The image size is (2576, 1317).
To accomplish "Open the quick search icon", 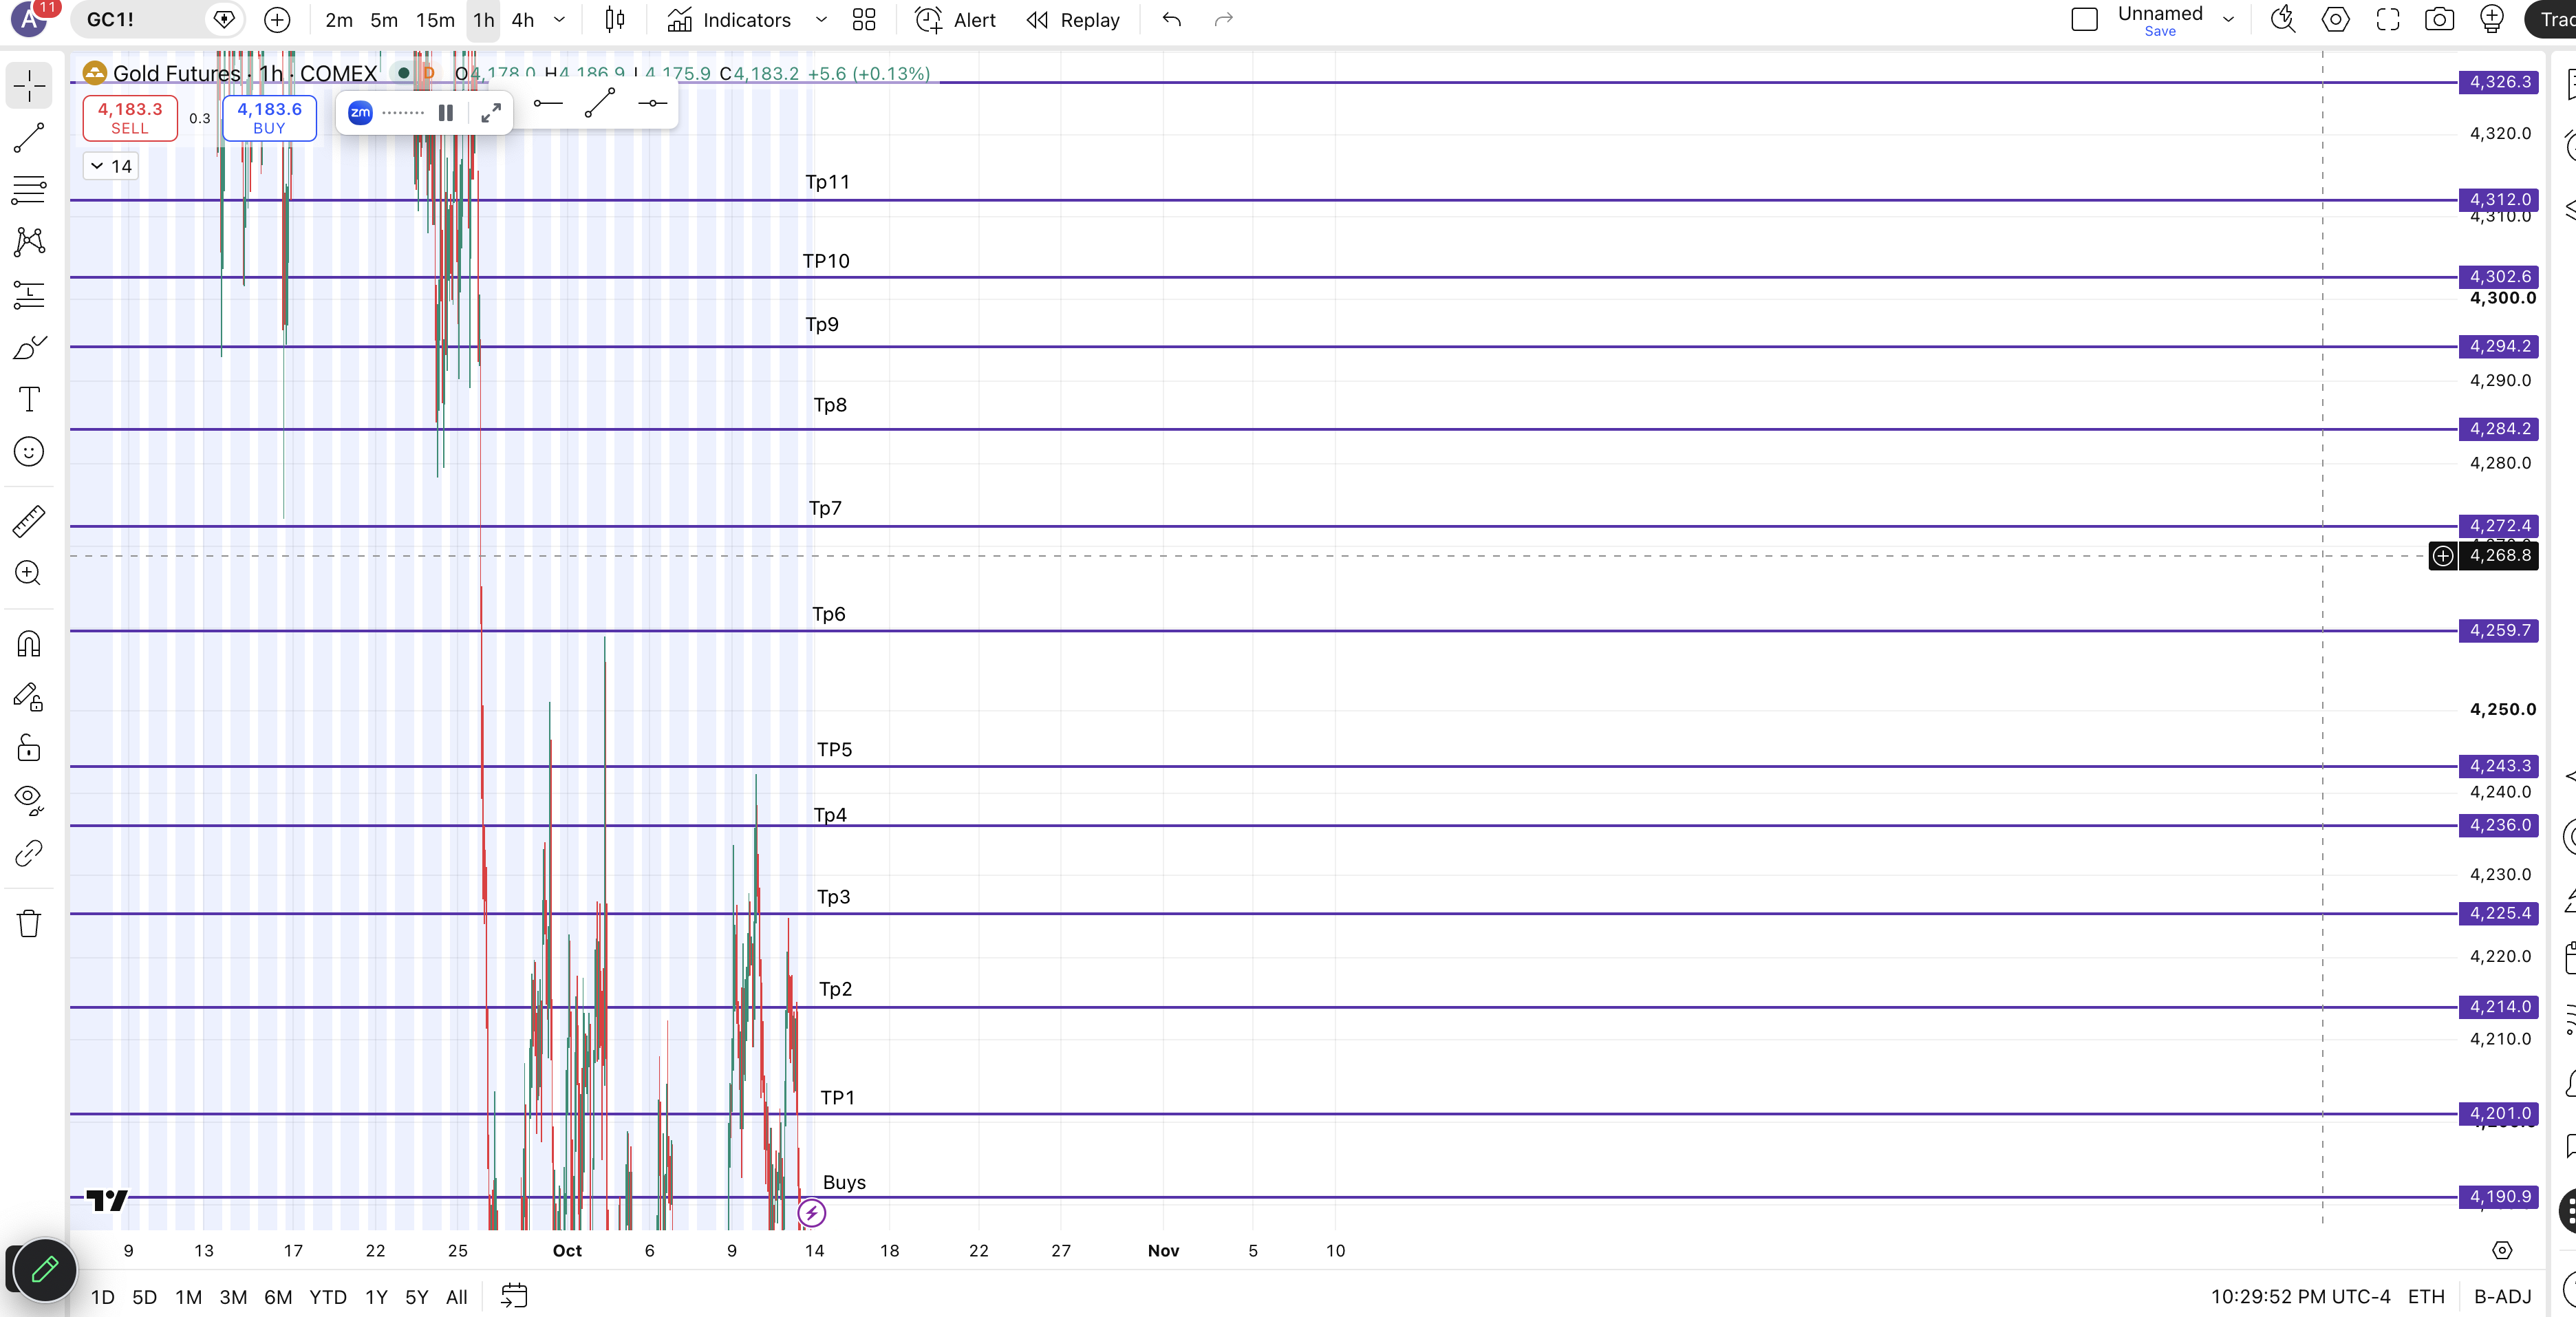I will click(x=2283, y=20).
